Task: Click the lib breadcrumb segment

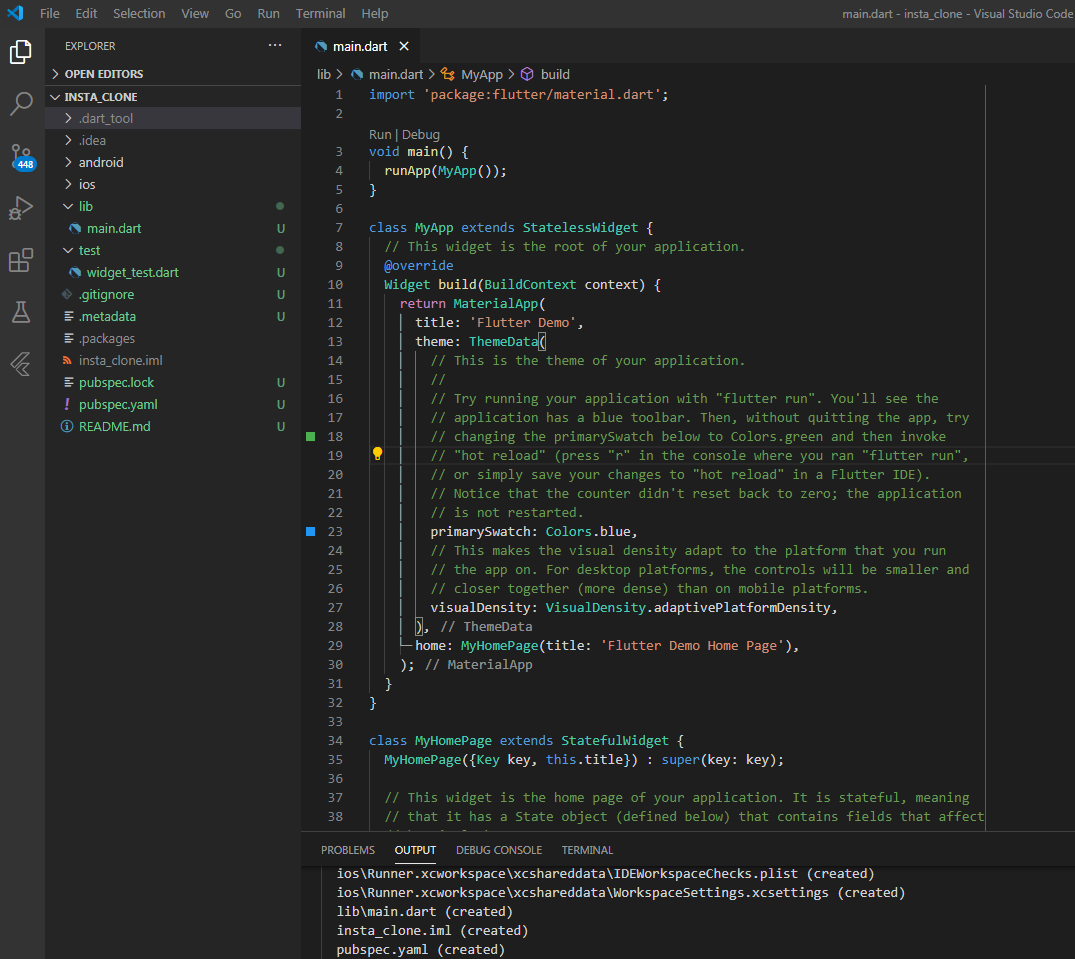Action: [x=324, y=74]
